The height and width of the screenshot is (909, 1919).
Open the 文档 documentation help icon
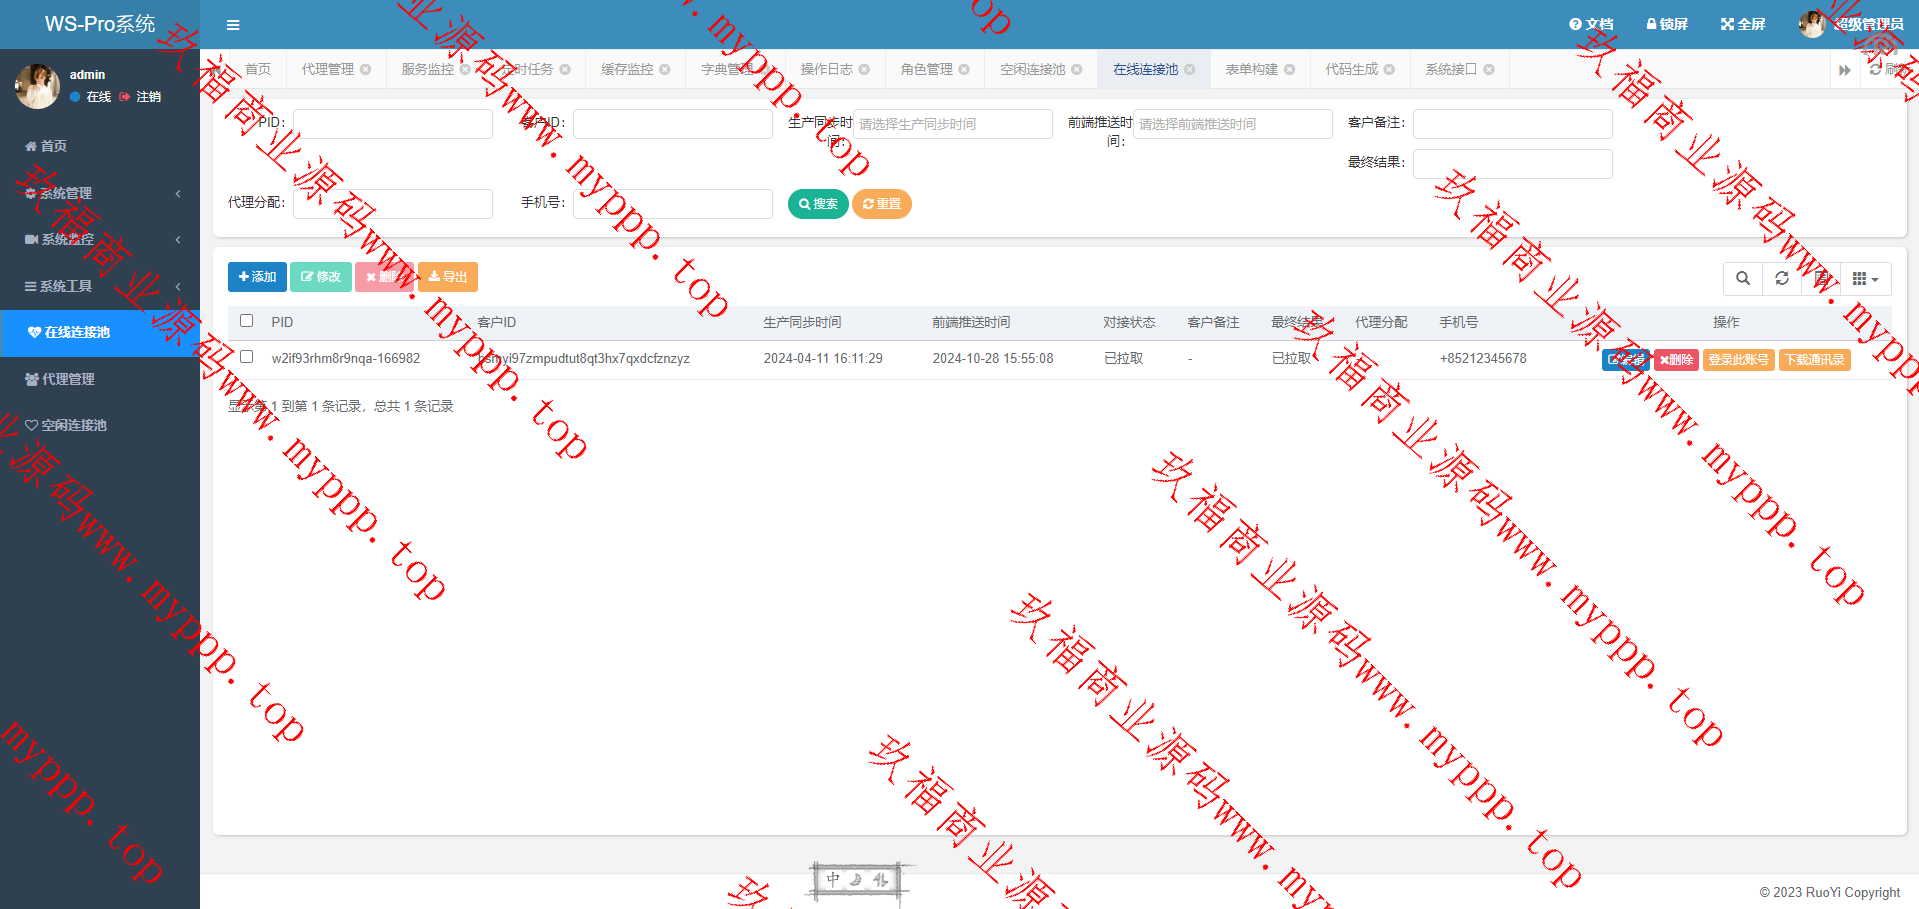1590,24
